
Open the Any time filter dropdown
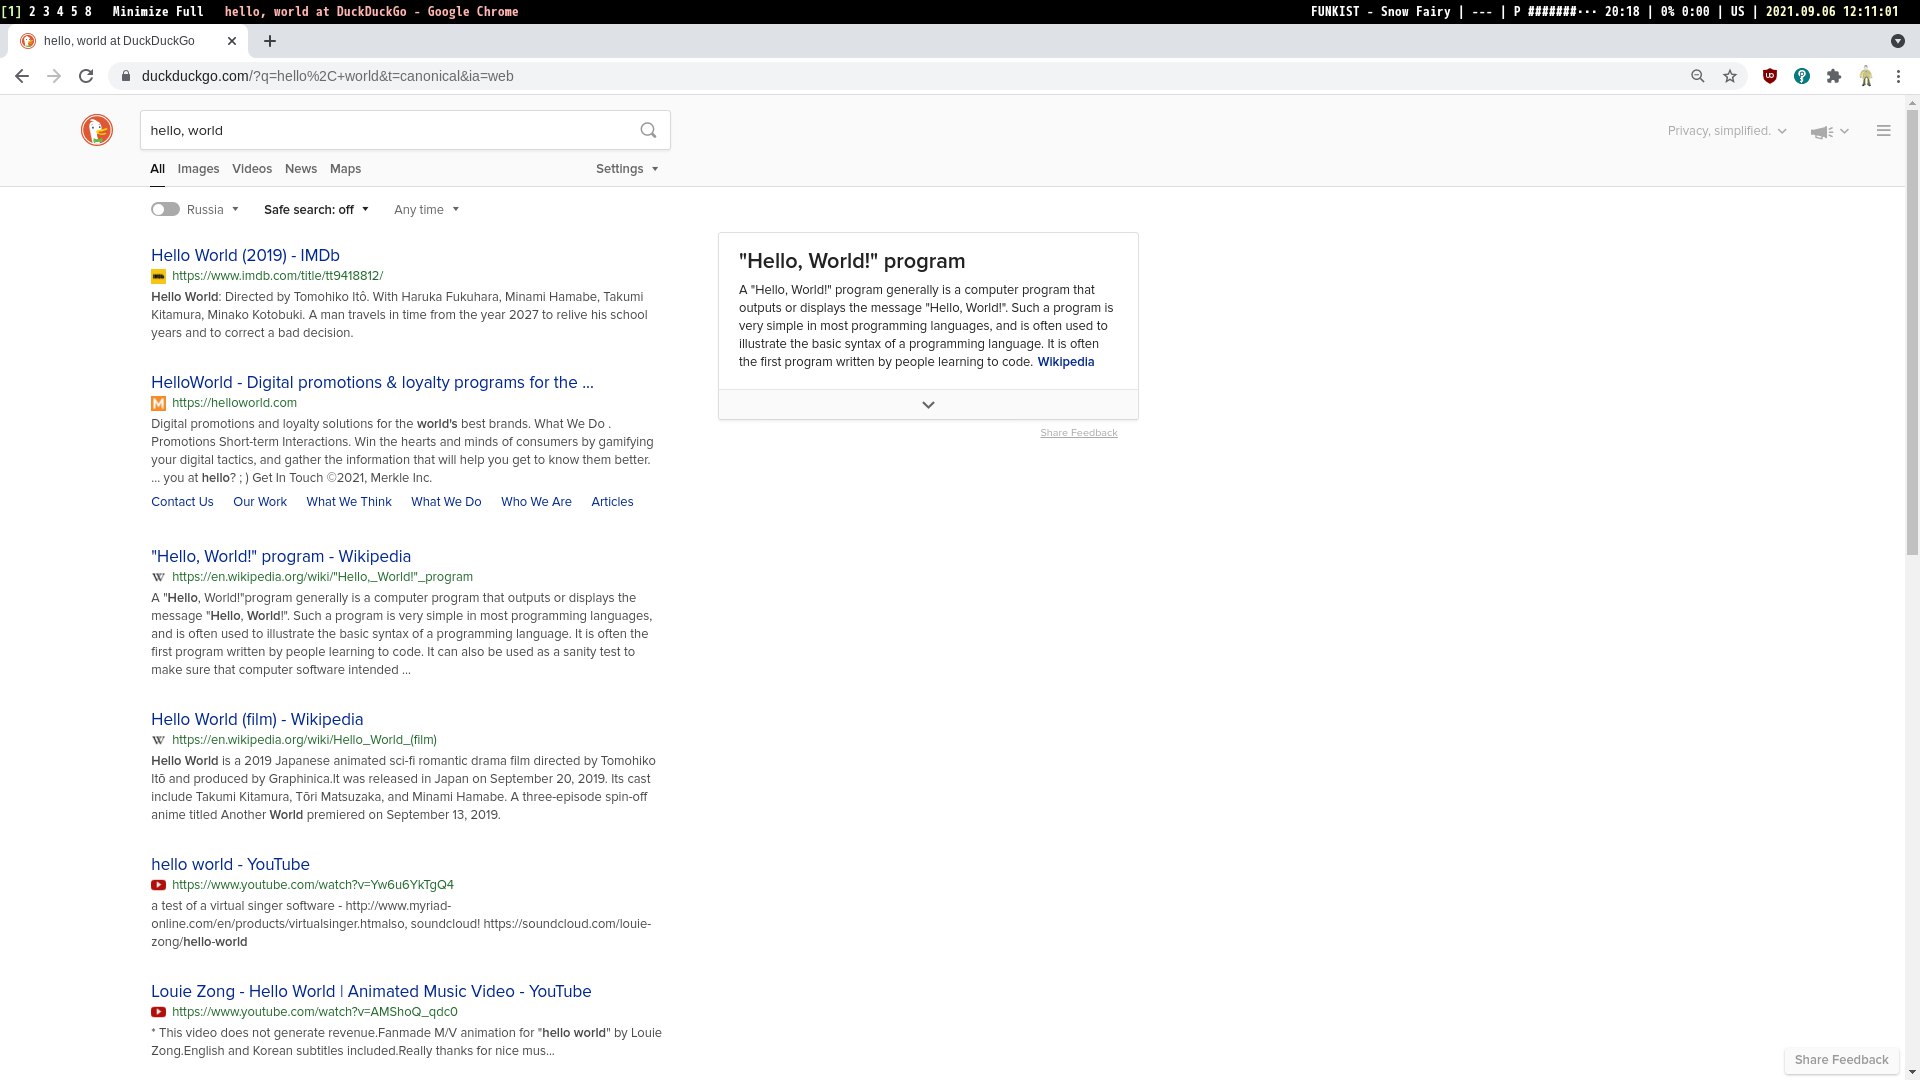426,210
